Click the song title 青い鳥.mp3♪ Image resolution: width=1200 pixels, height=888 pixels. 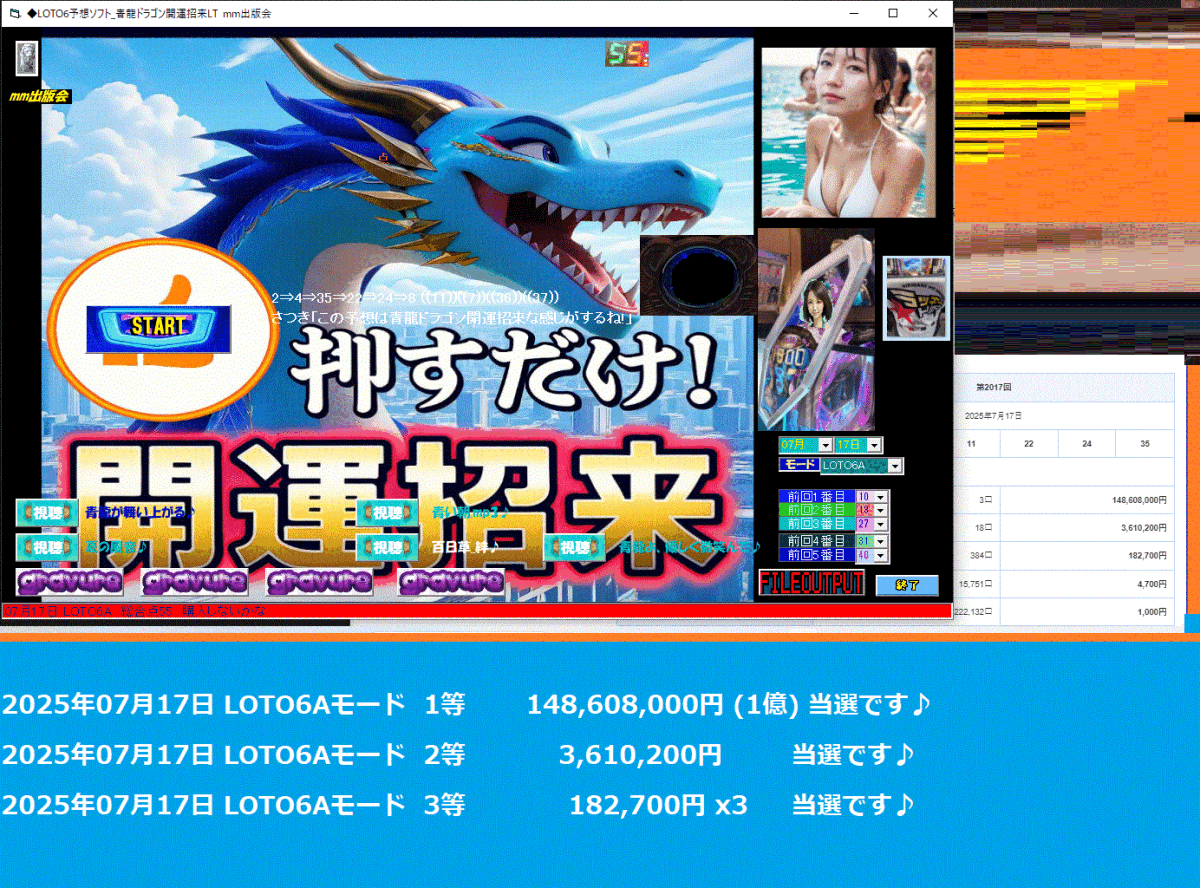point(470,512)
